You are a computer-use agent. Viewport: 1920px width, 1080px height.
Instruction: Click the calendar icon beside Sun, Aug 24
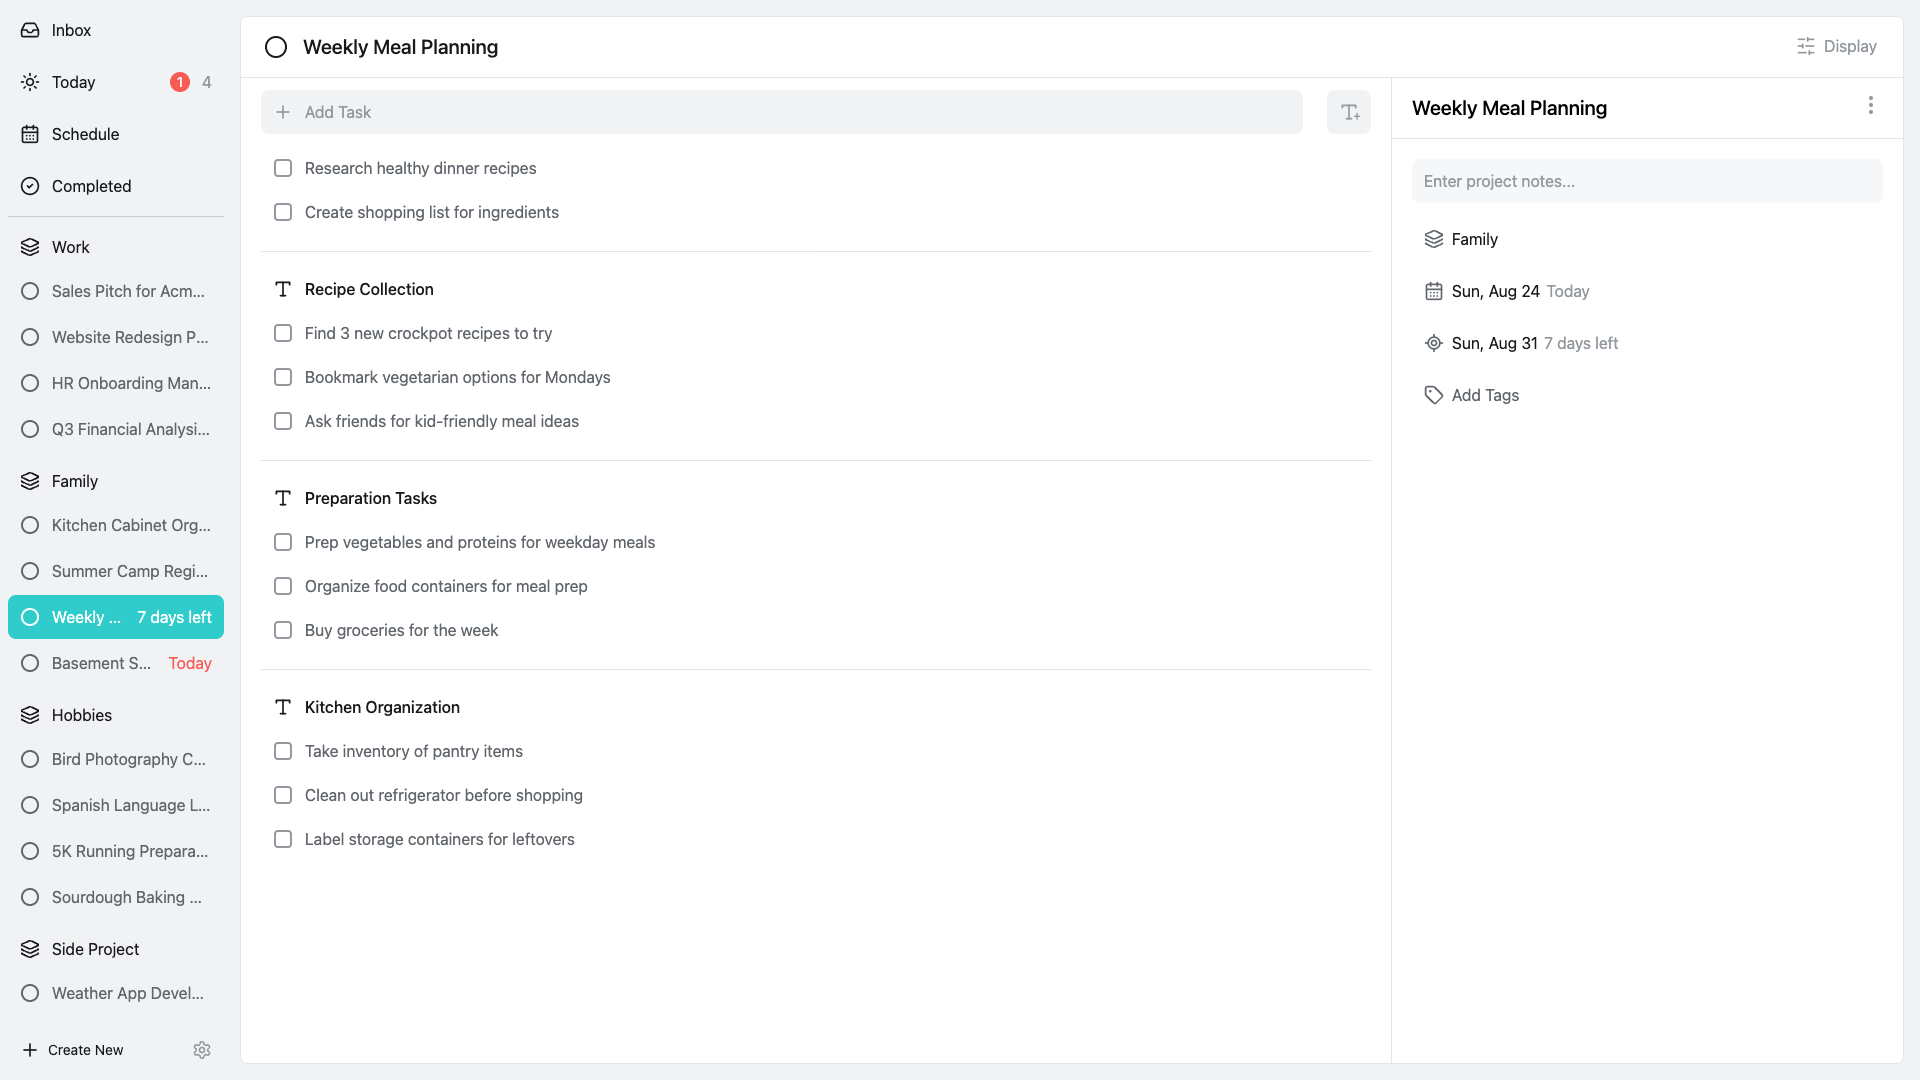click(1433, 291)
